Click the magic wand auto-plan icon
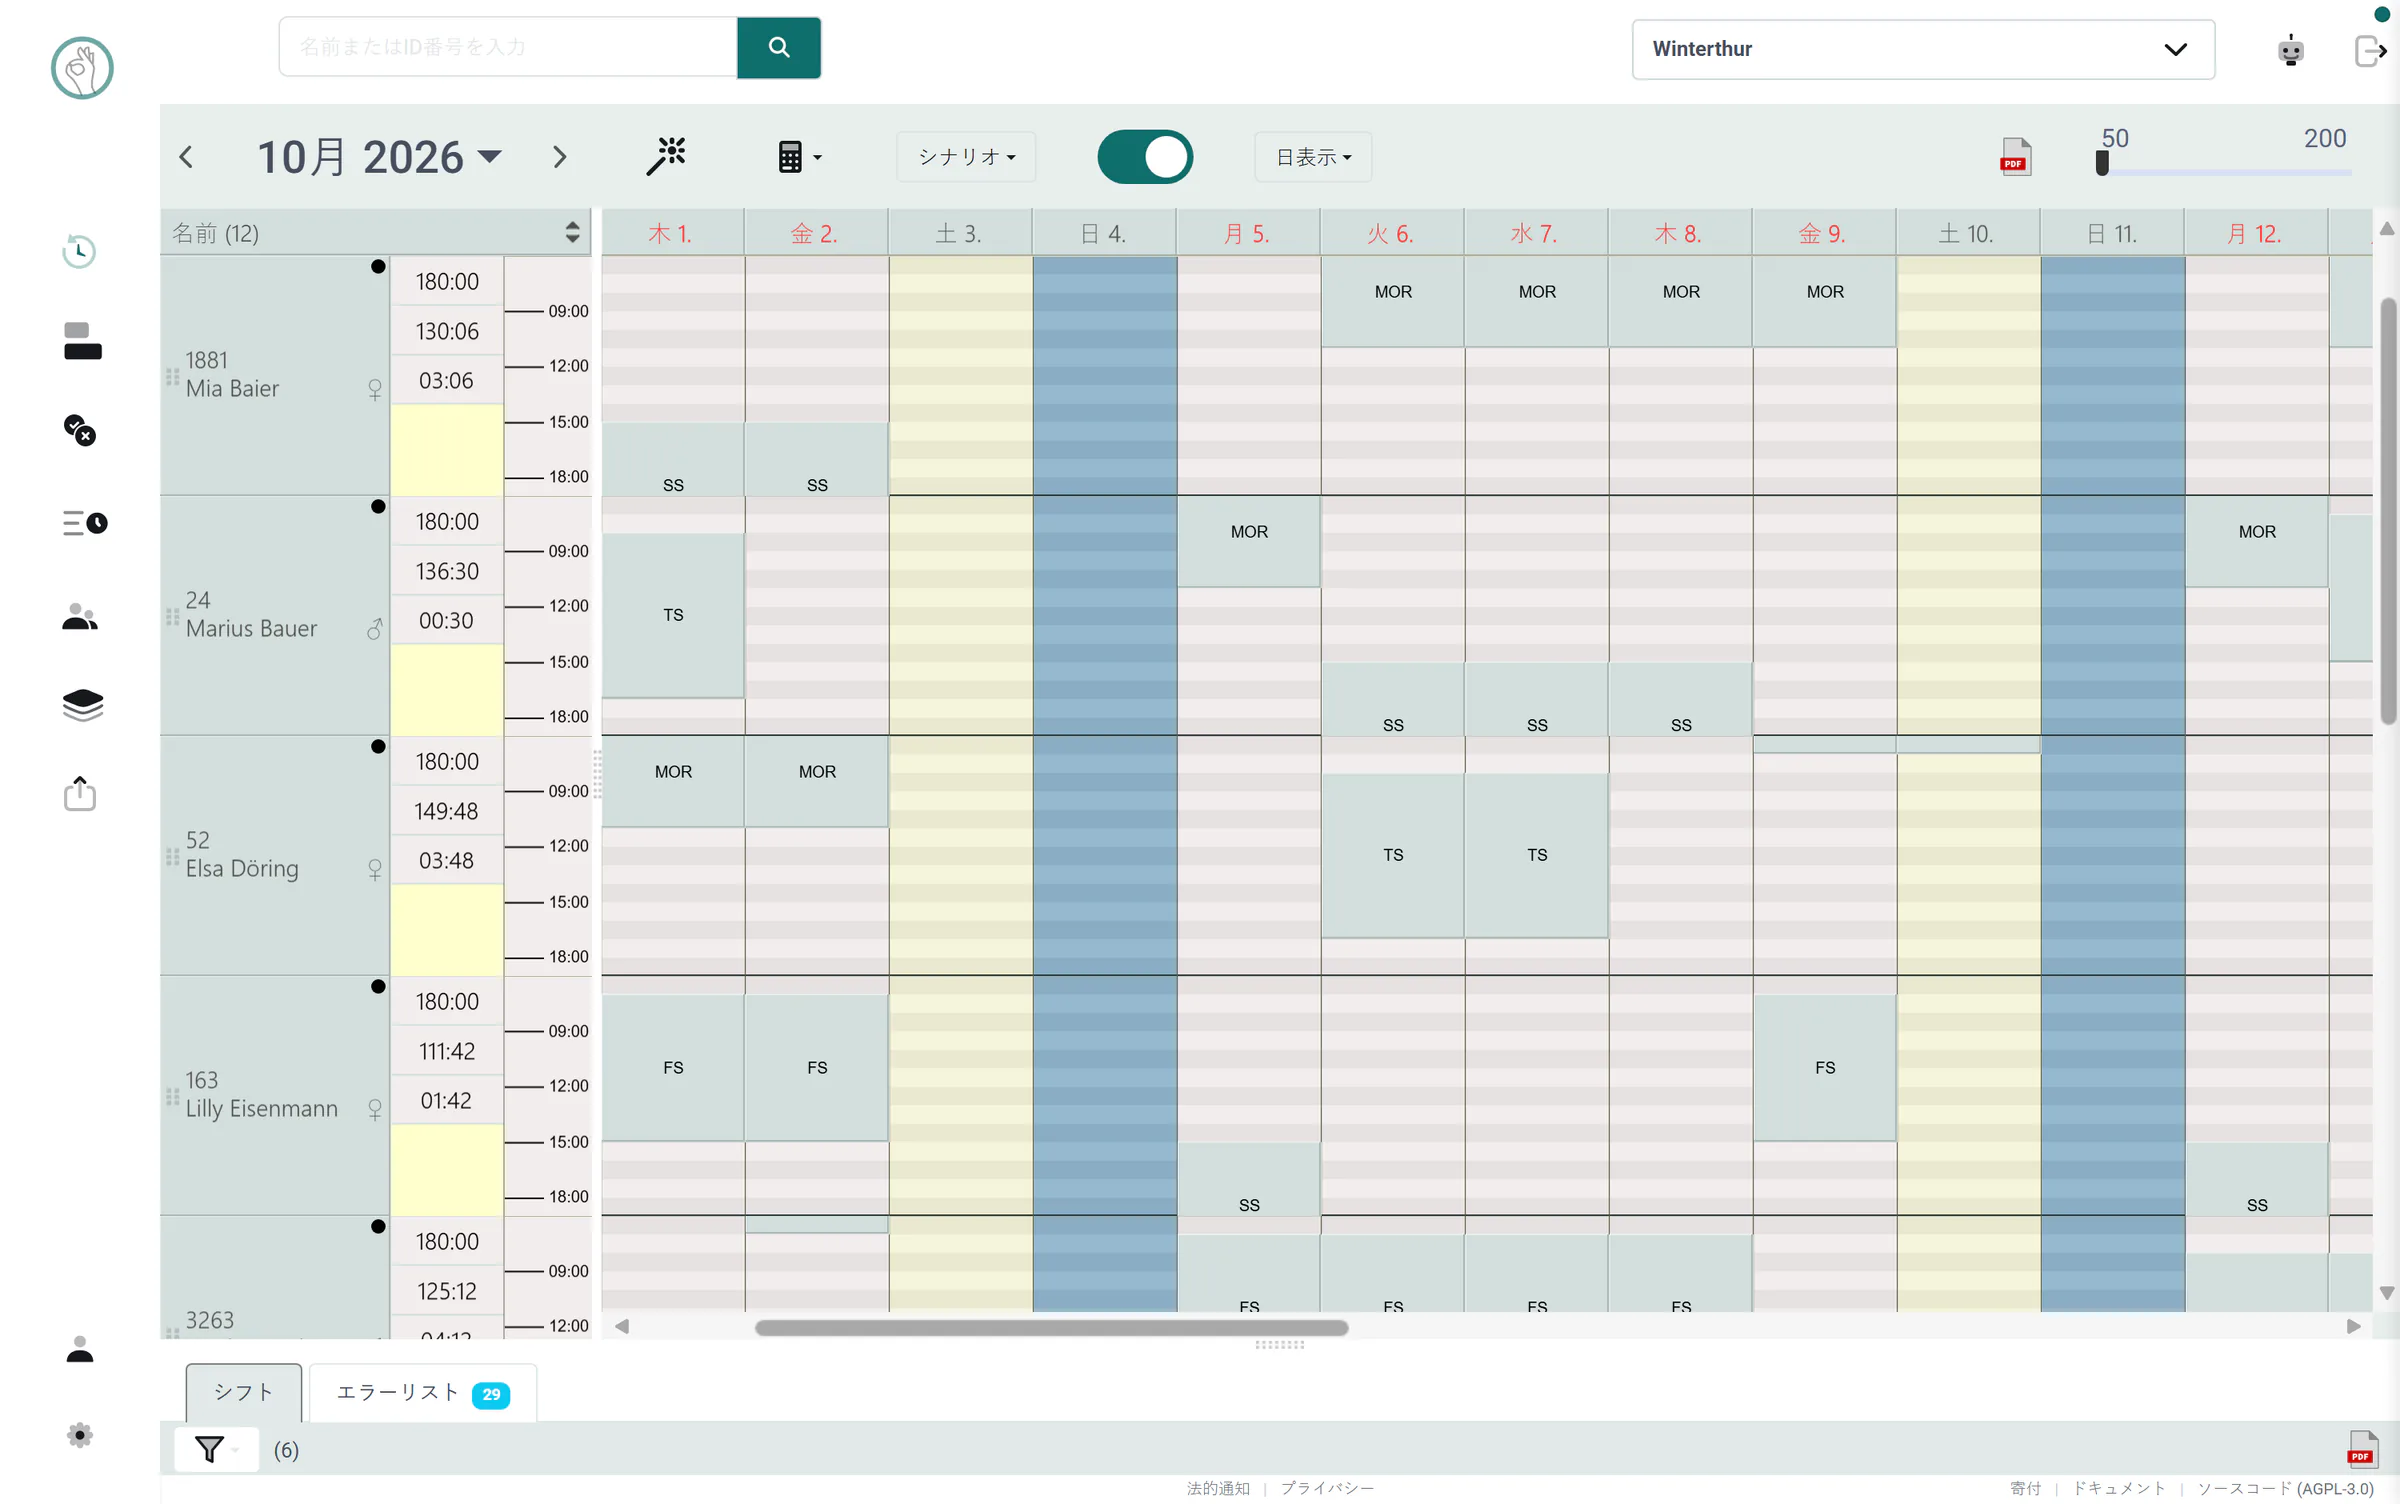 [x=666, y=156]
